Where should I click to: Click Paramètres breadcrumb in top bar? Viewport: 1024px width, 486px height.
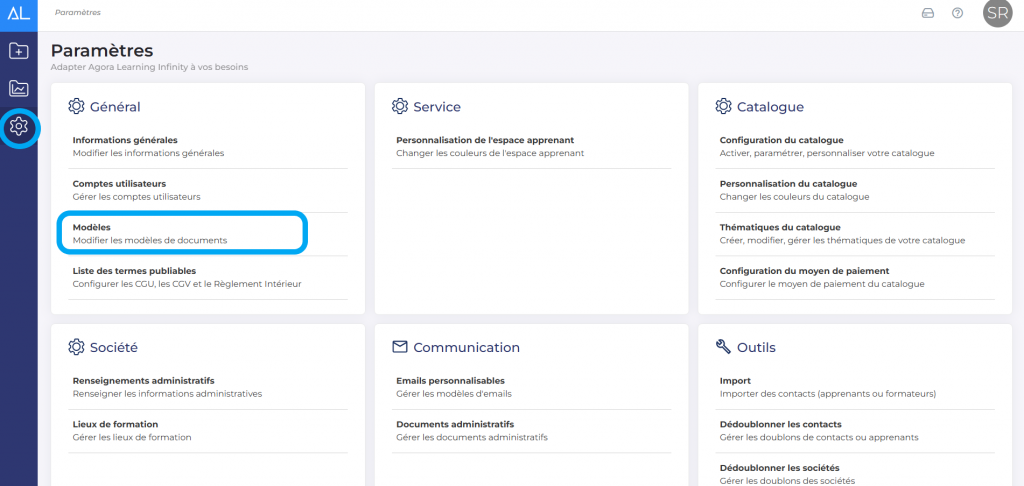click(x=78, y=13)
